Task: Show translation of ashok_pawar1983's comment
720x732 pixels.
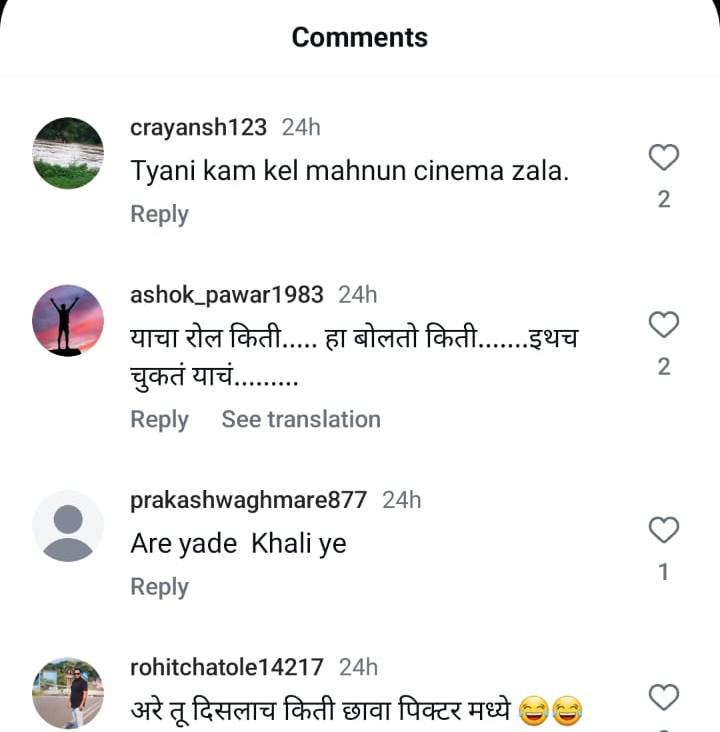Action: (x=301, y=419)
